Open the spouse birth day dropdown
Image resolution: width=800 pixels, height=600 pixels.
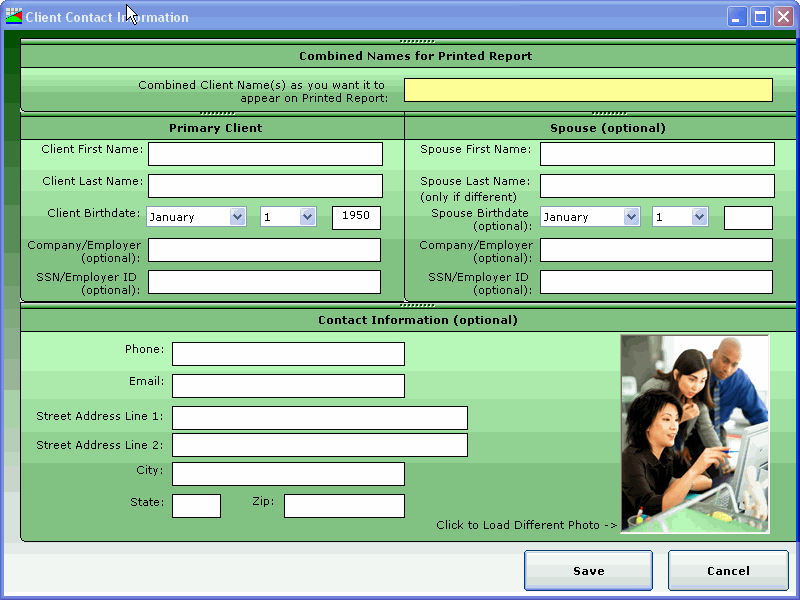pyautogui.click(x=680, y=217)
